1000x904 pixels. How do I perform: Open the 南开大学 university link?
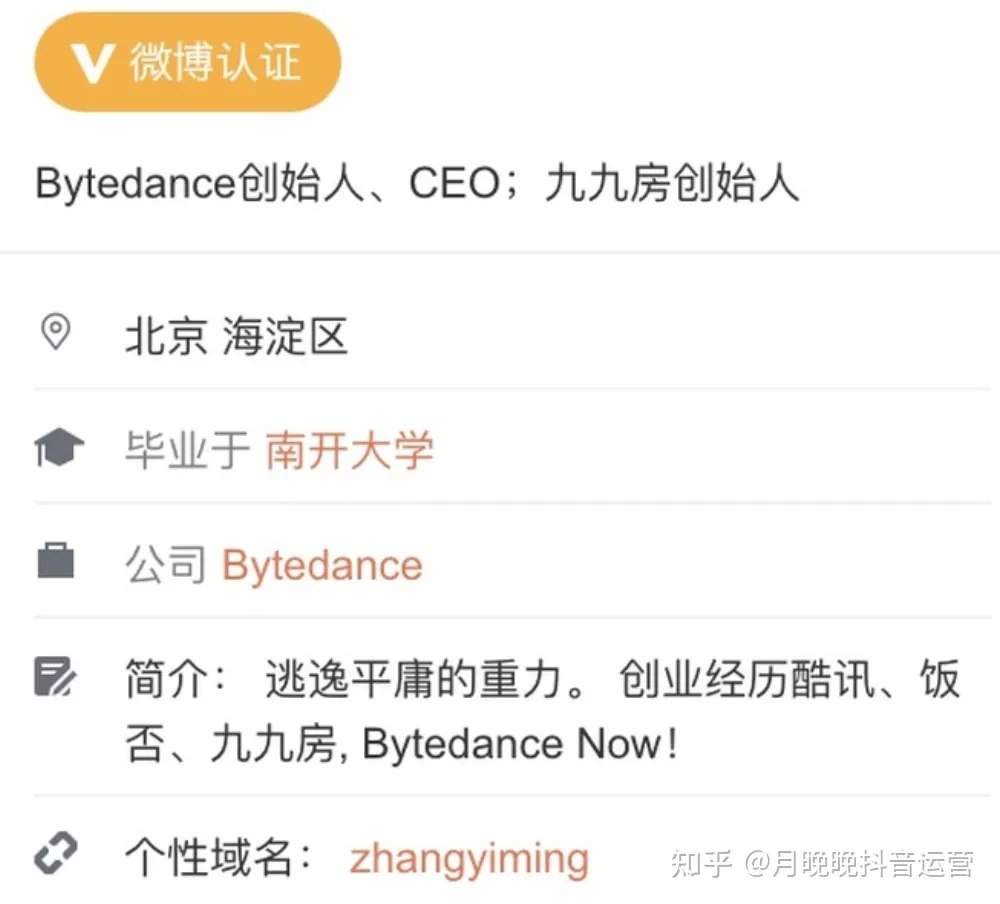350,450
